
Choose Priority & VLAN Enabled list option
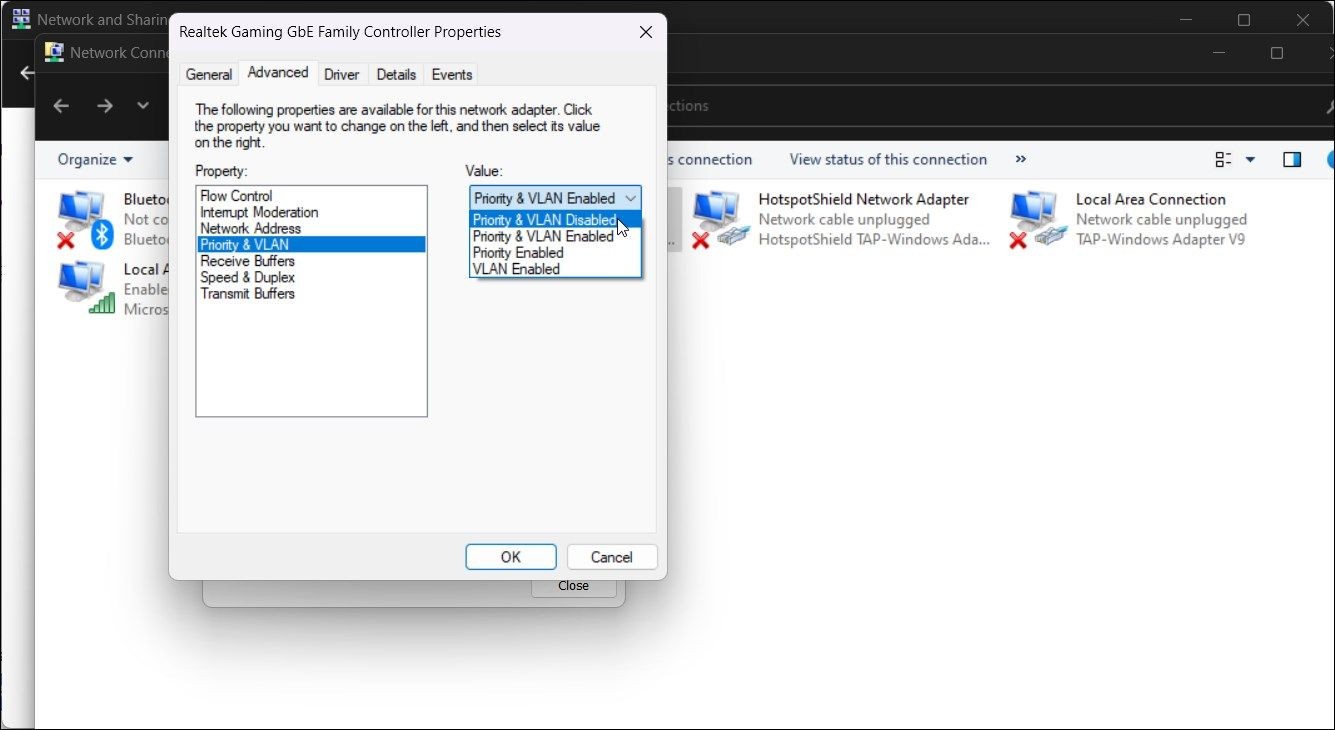[x=555, y=236]
